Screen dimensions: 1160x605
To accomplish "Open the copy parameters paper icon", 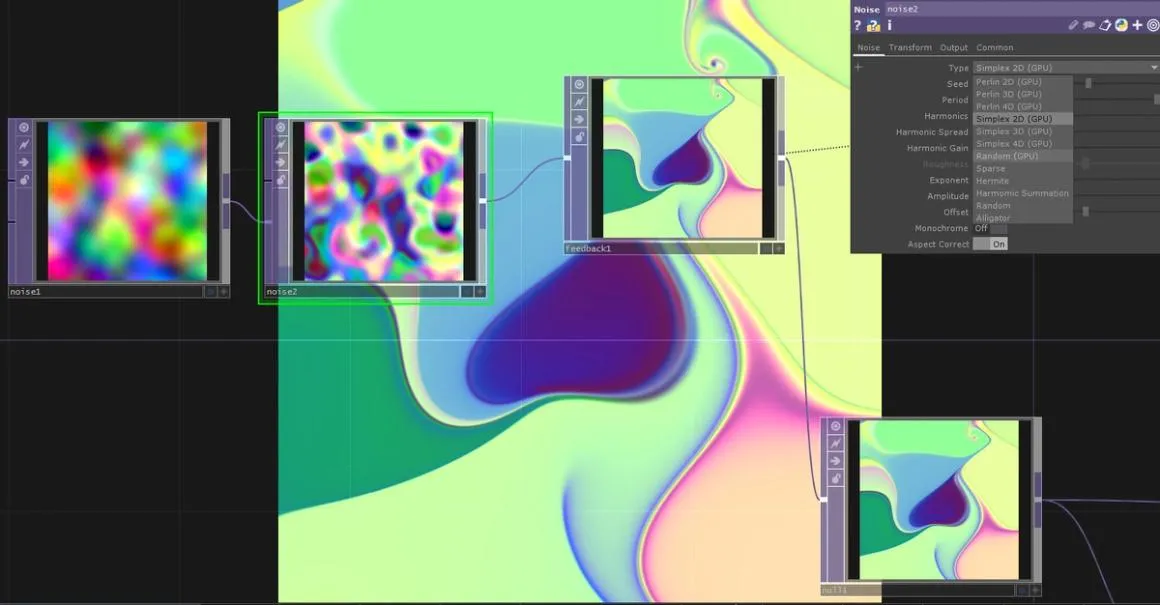I will (1105, 25).
